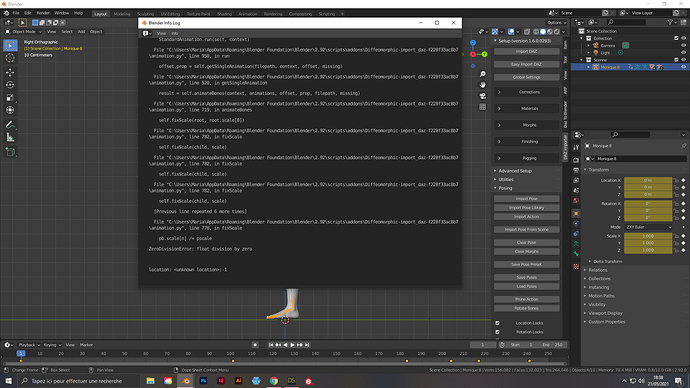
Task: Open the Object Data armature properties tab
Action: pyautogui.click(x=576, y=244)
